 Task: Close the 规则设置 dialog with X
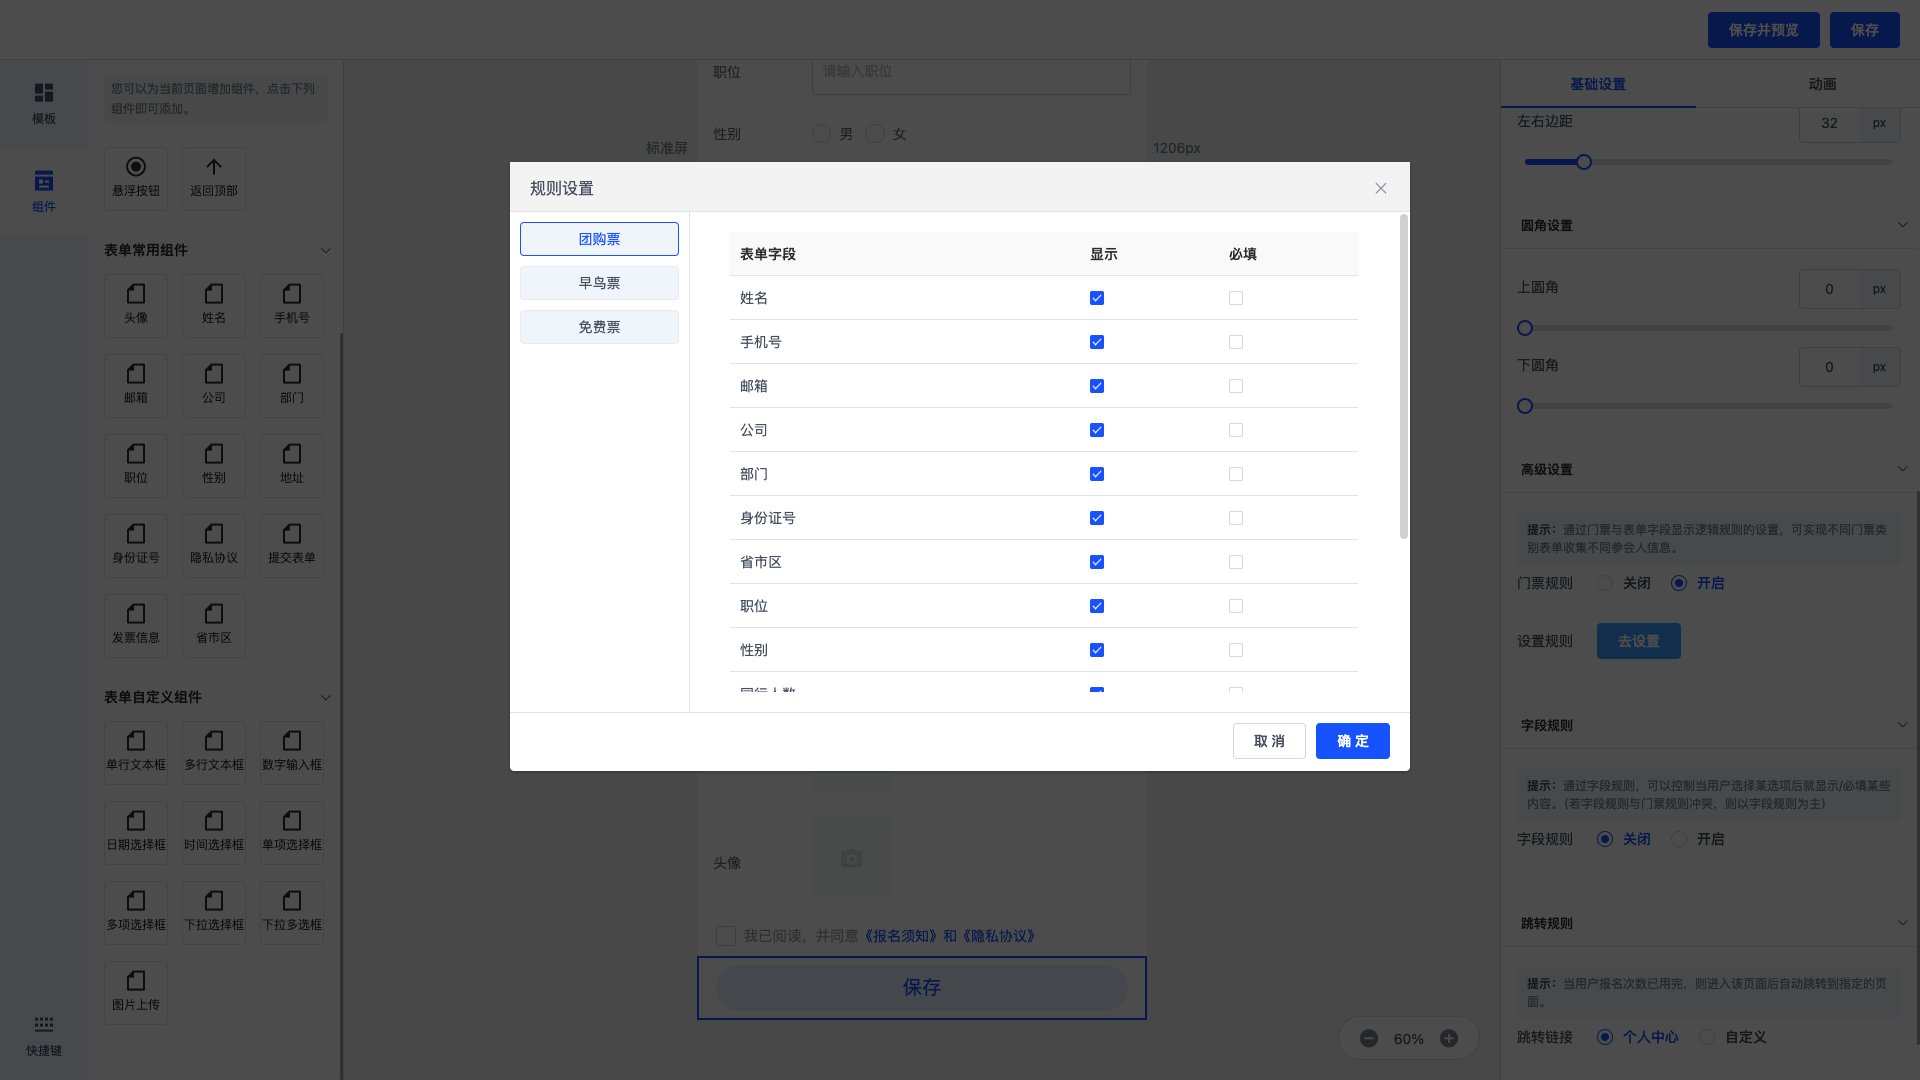(x=1381, y=188)
